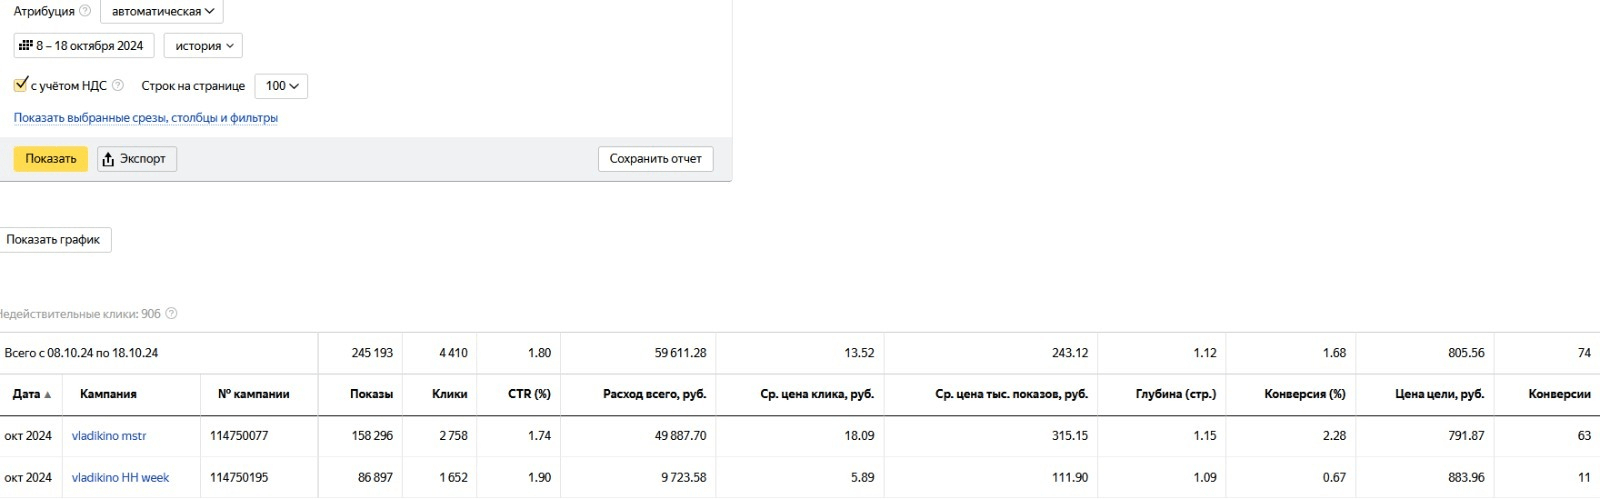Click the help icon next to Атрибуция
This screenshot has height=499, width=1600.
pos(85,11)
